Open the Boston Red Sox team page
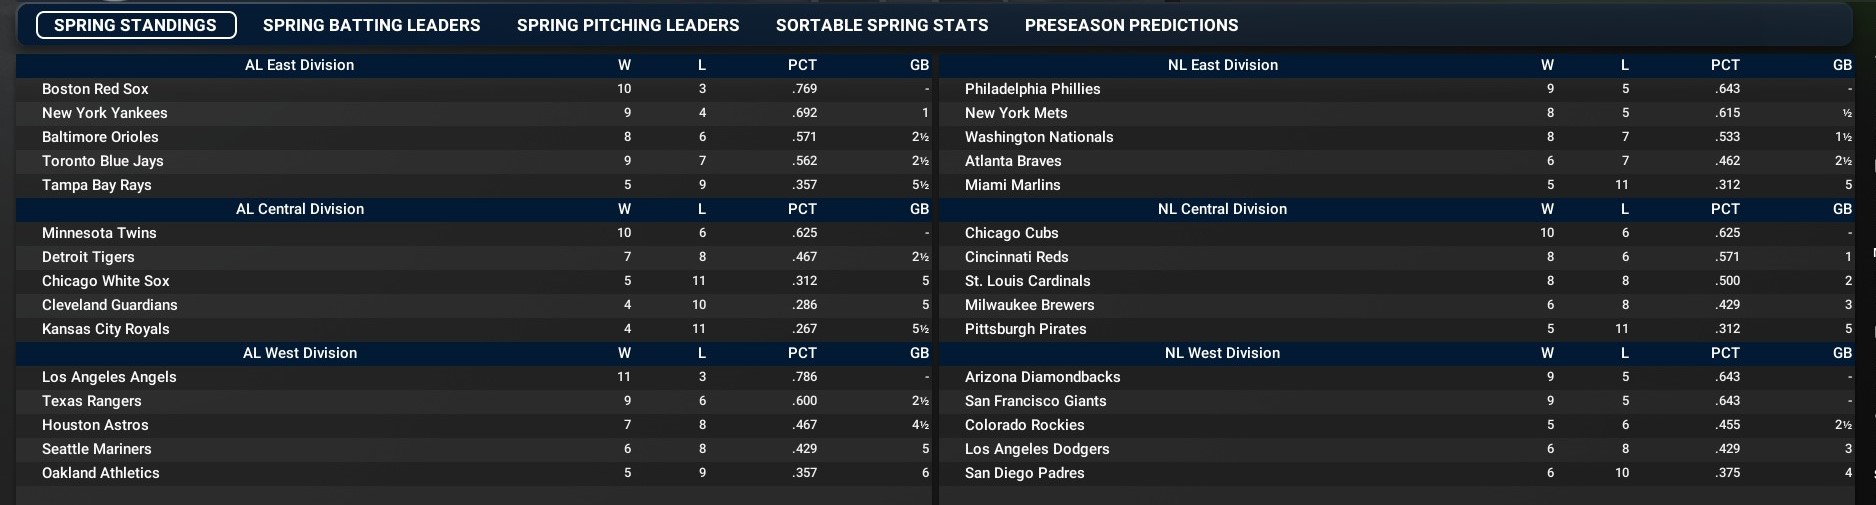Viewport: 1876px width, 505px height. click(x=95, y=89)
